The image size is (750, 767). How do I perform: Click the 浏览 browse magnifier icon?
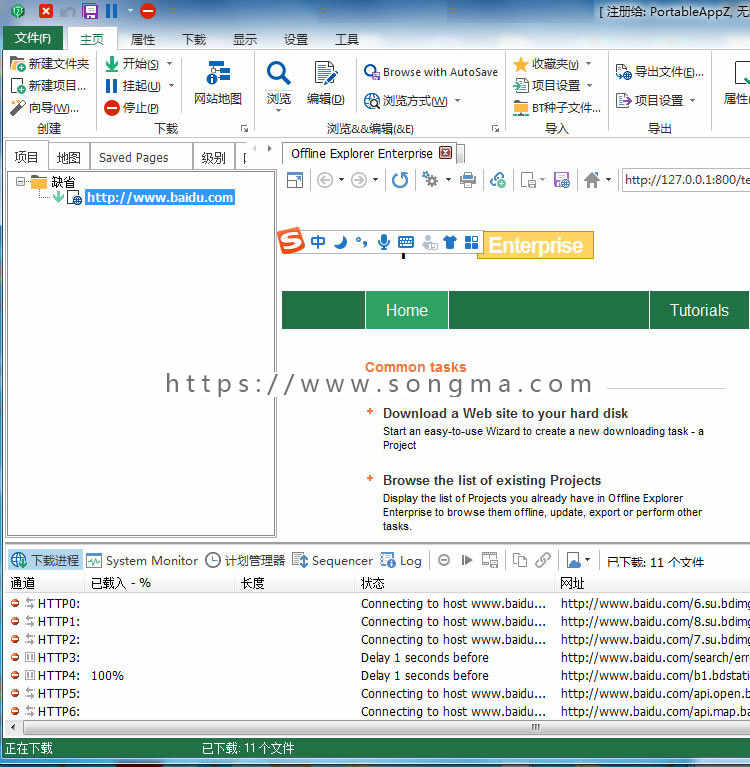click(278, 73)
